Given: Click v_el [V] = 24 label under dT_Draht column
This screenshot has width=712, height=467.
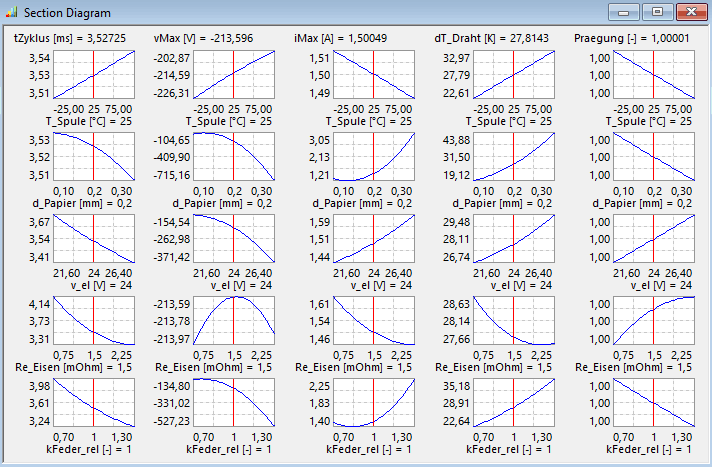Looking at the screenshot, I should (x=521, y=285).
